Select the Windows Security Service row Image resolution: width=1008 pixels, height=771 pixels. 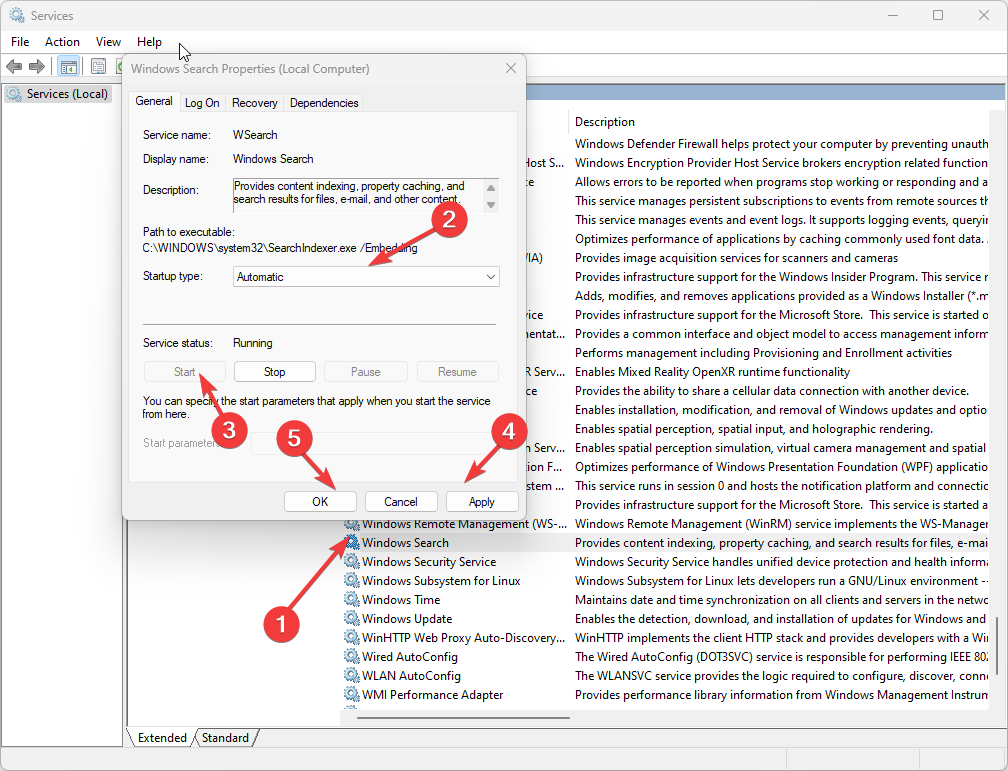[x=665, y=561]
